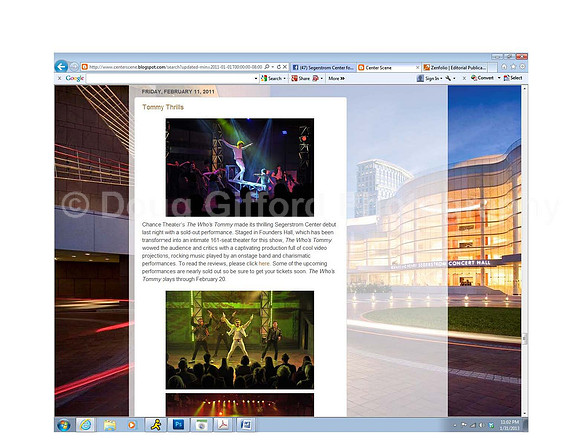Show hidden system tray icons arrow
The image size is (580, 448).
[x=455, y=425]
